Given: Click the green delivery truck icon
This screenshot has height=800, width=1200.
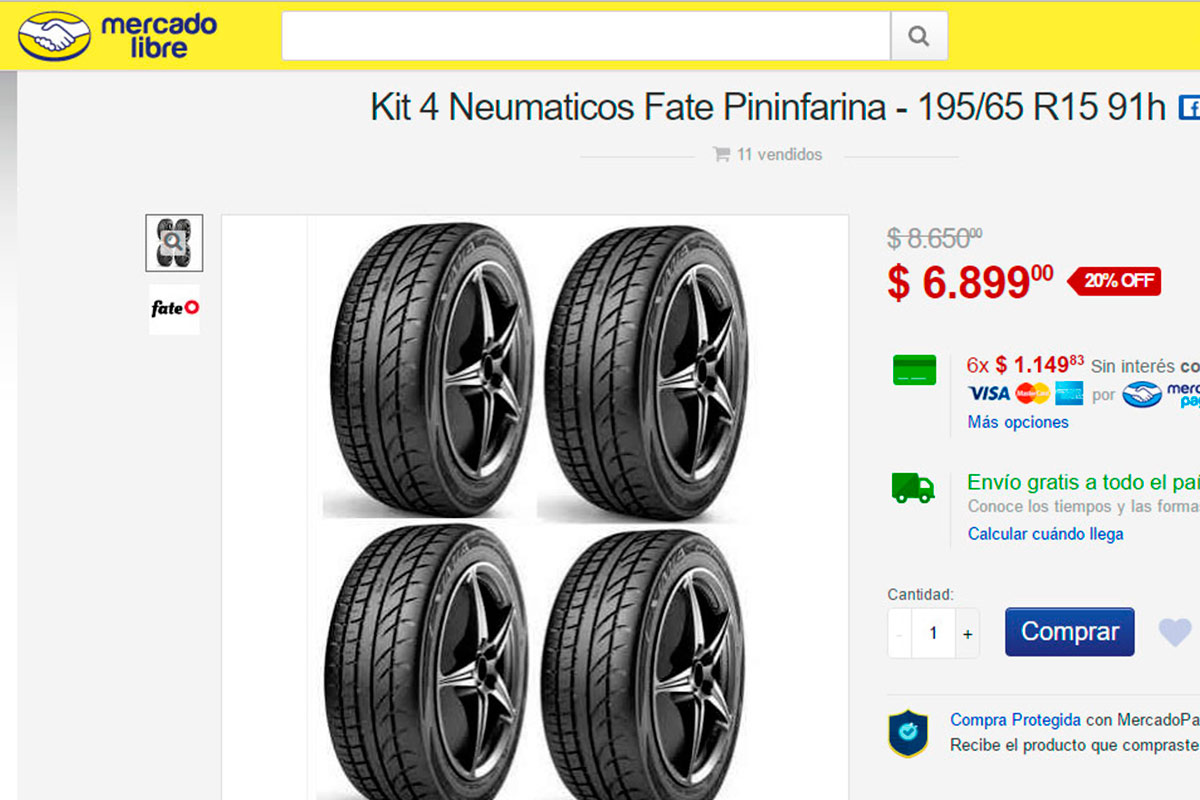Looking at the screenshot, I should pyautogui.click(x=913, y=488).
